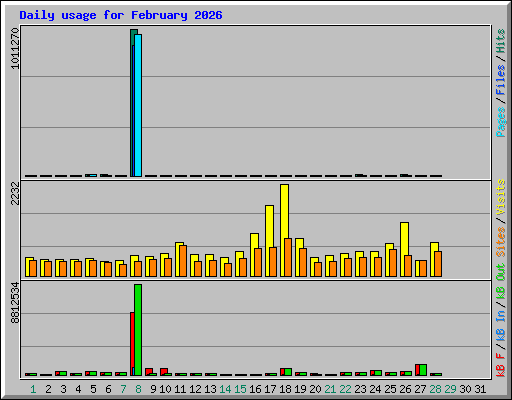Click the orange Sites bar on day 11

click(183, 261)
